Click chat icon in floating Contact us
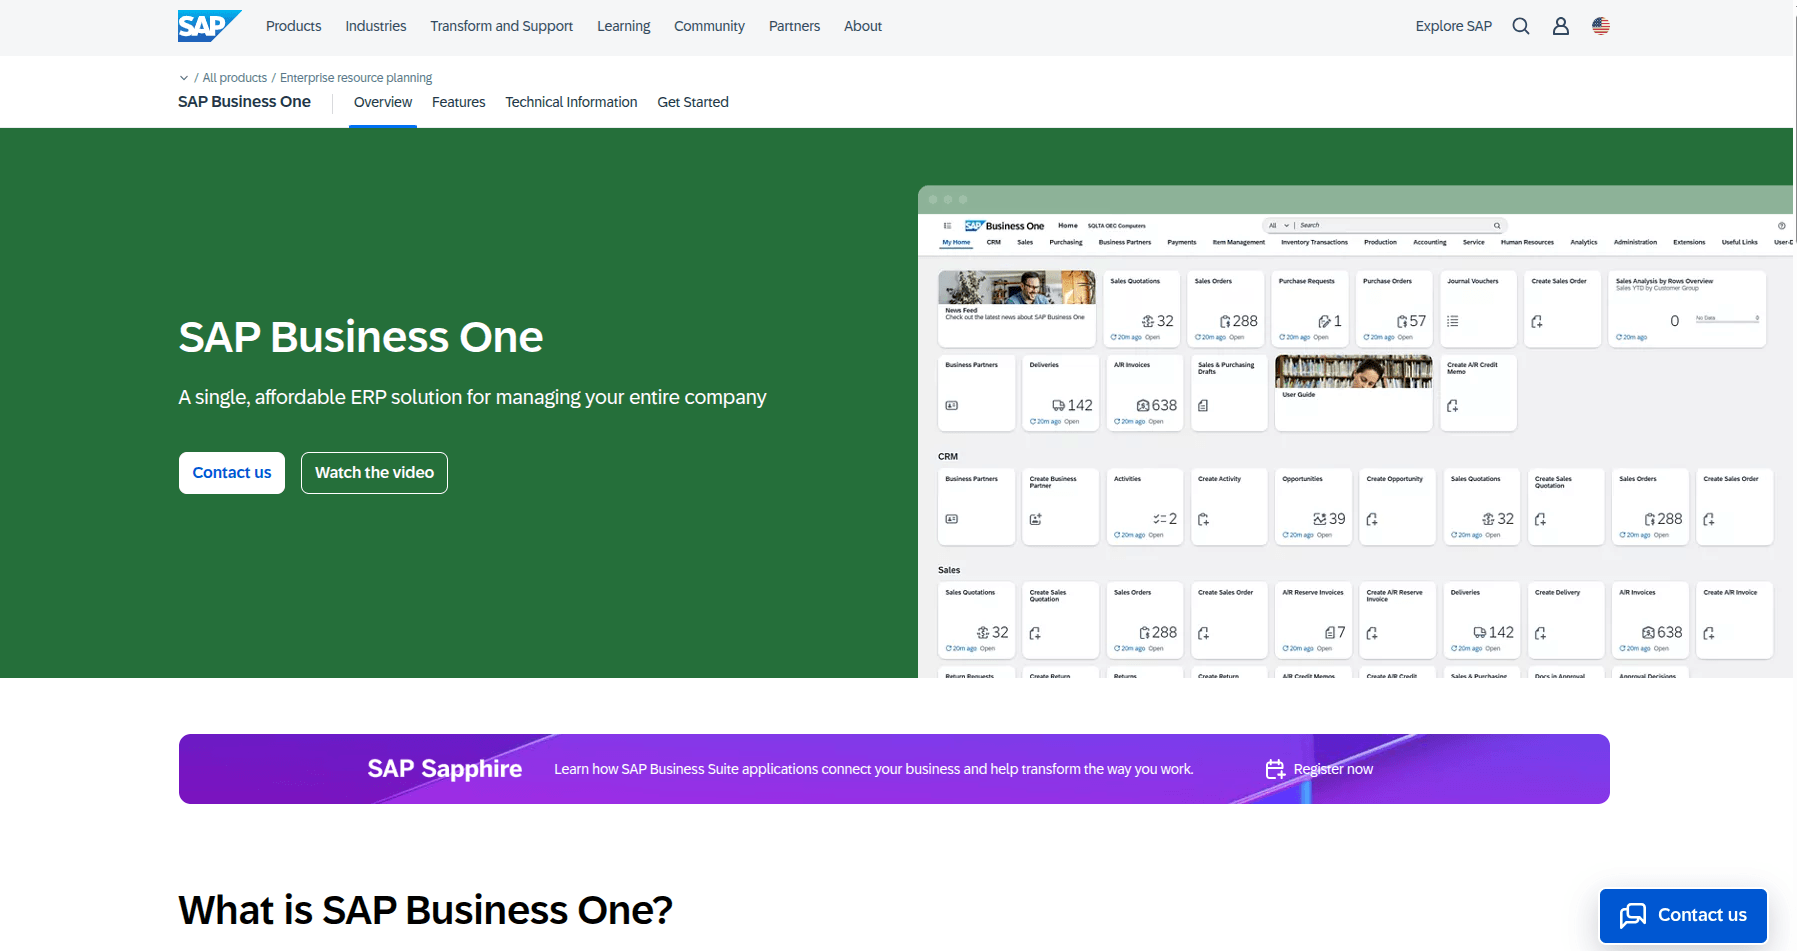This screenshot has height=951, width=1797. (x=1633, y=915)
